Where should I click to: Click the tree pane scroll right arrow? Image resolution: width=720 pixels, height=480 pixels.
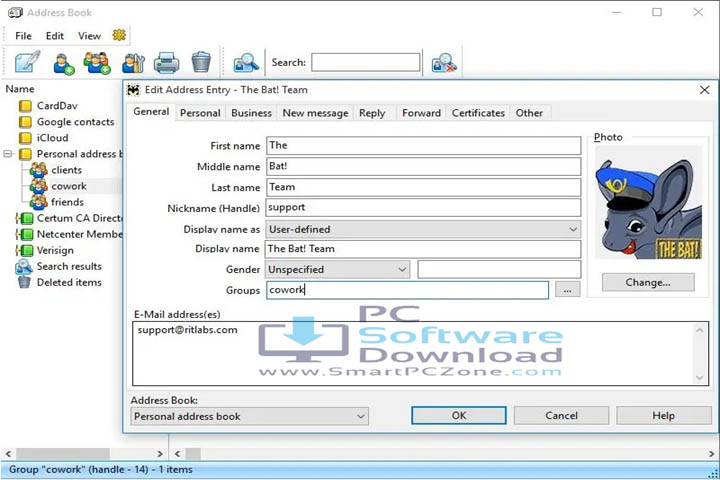point(159,454)
